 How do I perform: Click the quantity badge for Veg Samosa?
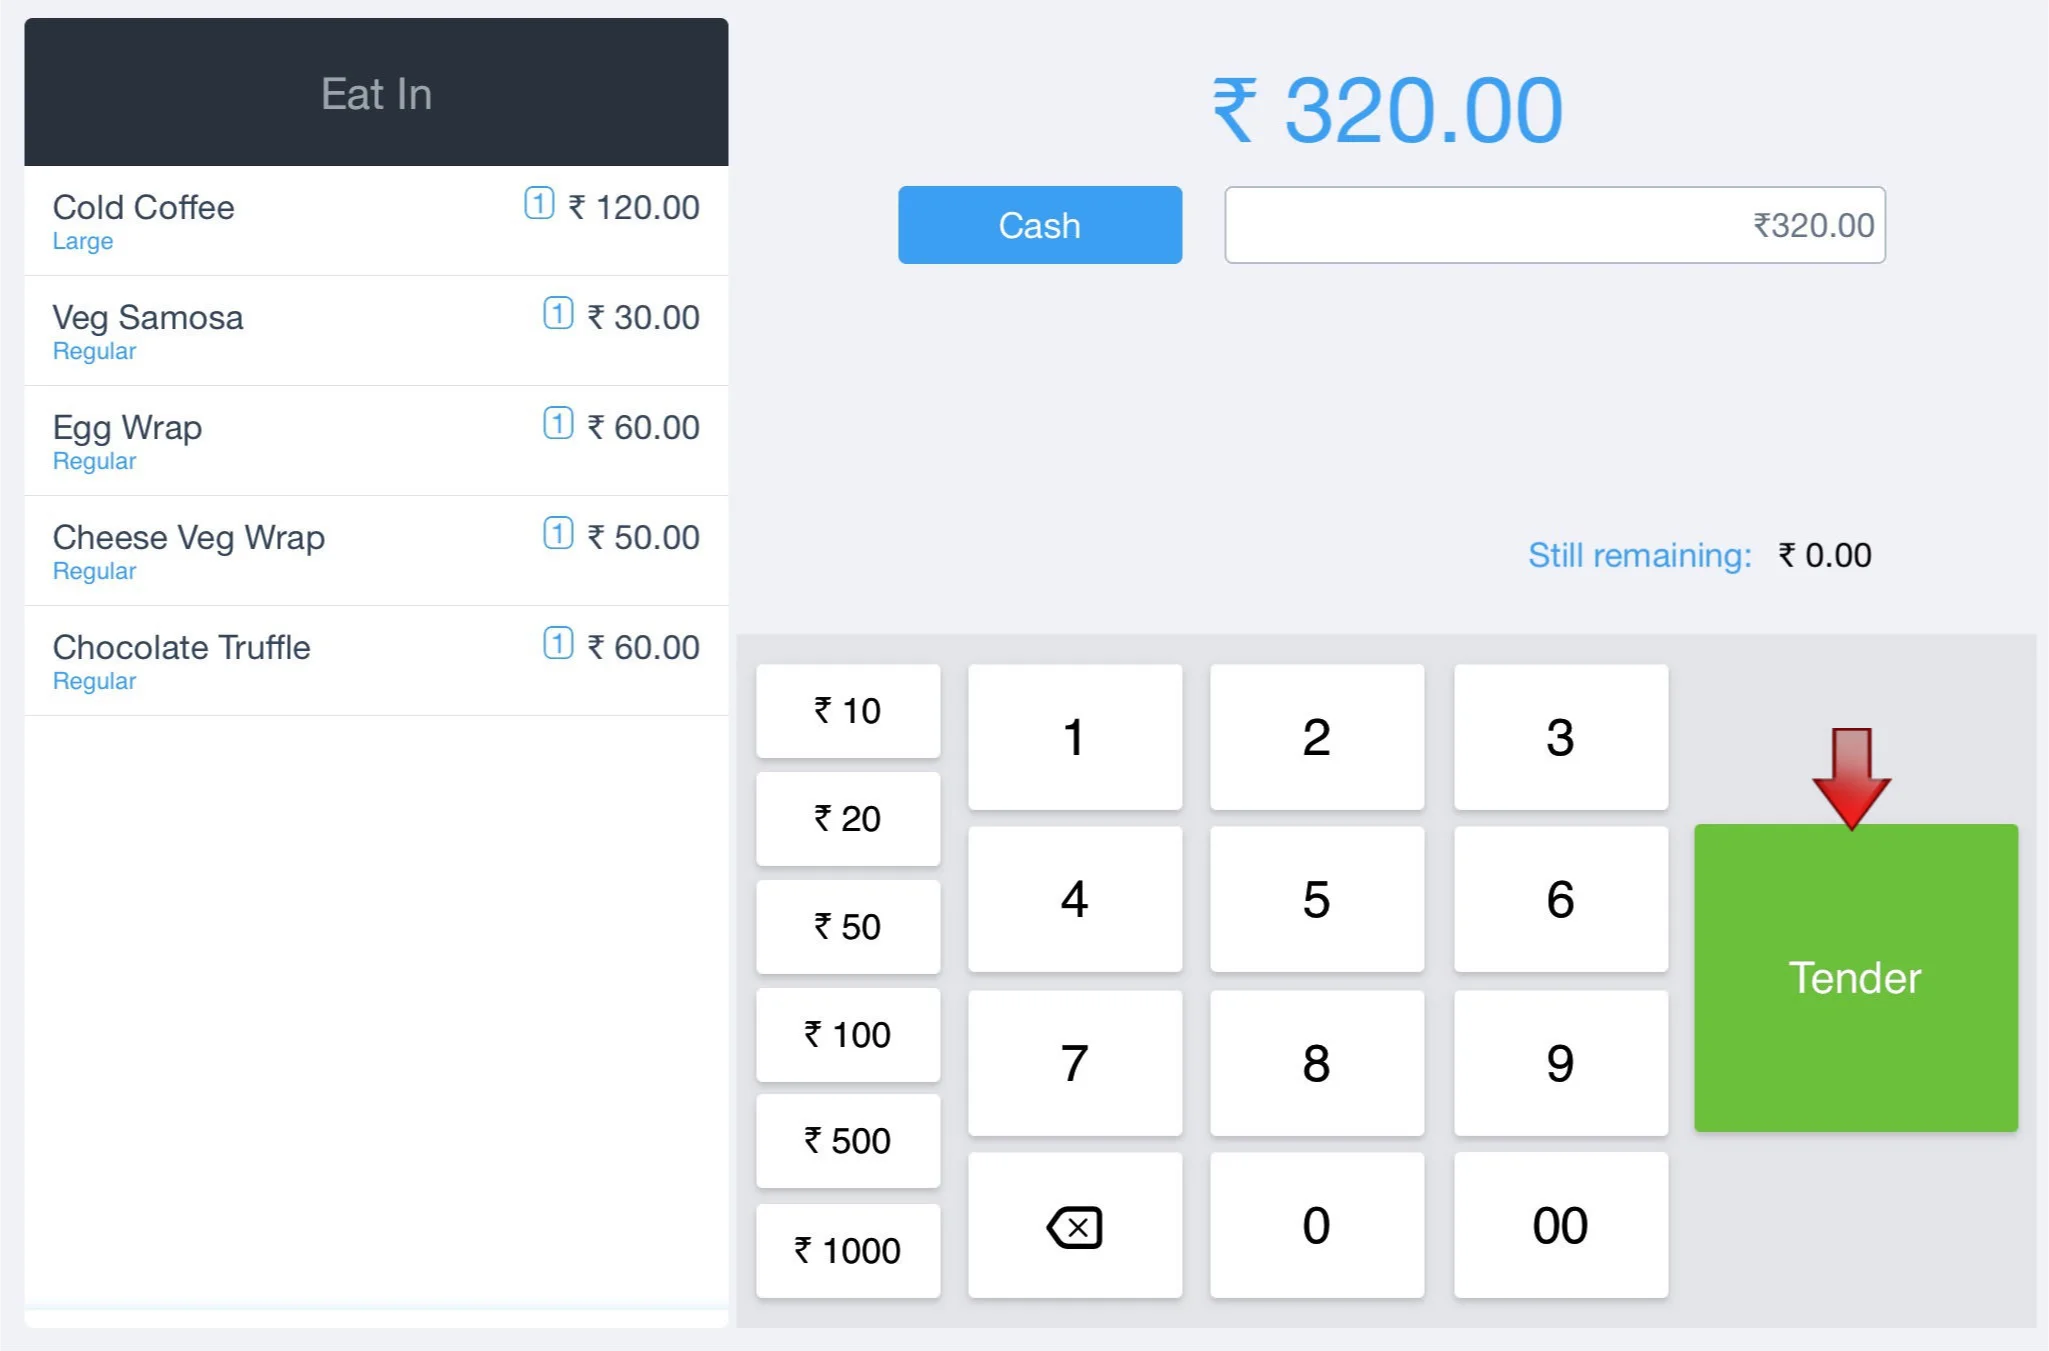pos(558,314)
